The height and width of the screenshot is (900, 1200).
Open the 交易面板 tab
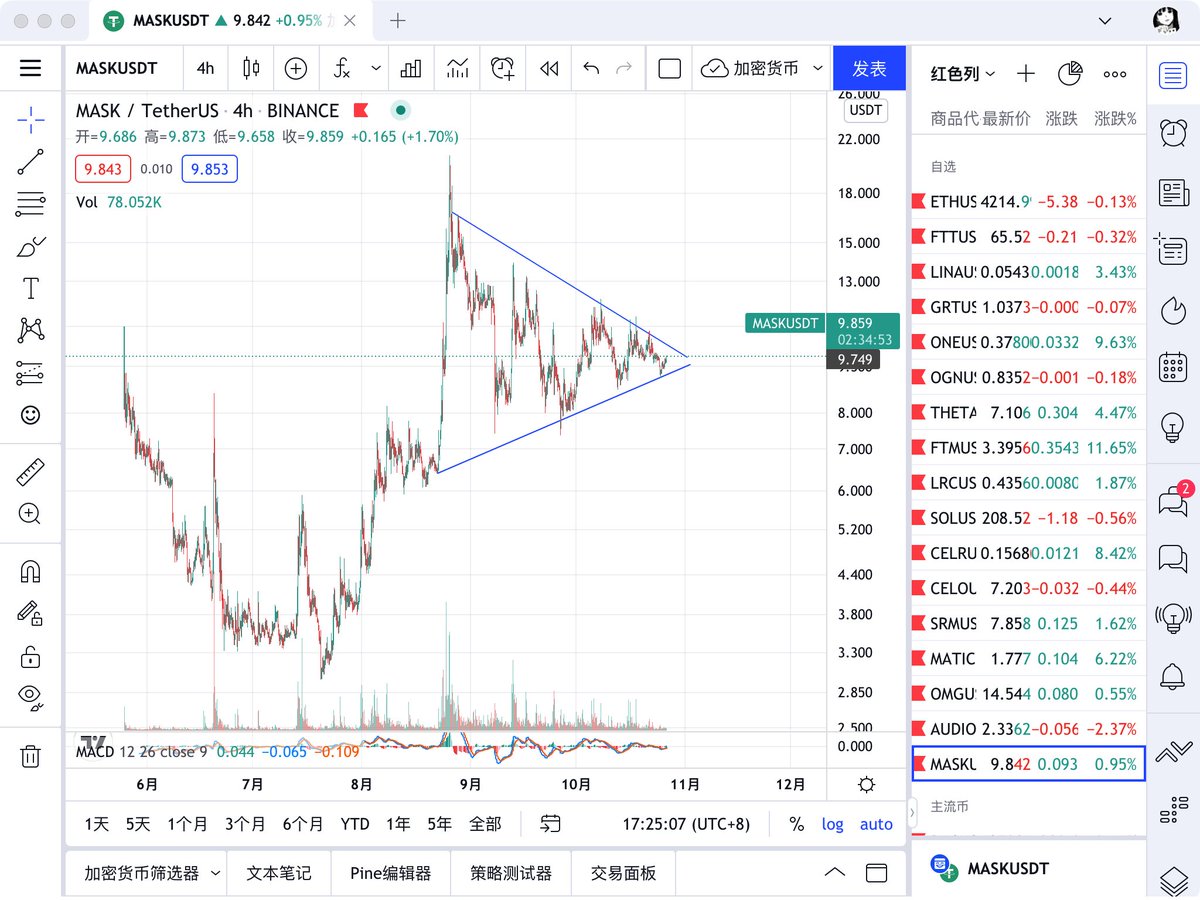point(624,873)
